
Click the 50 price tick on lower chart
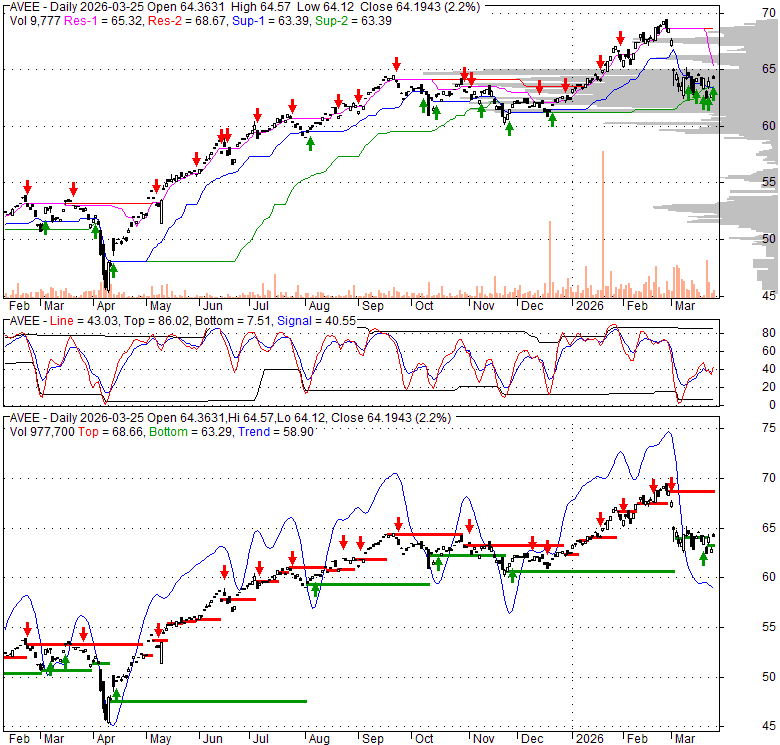[769, 676]
